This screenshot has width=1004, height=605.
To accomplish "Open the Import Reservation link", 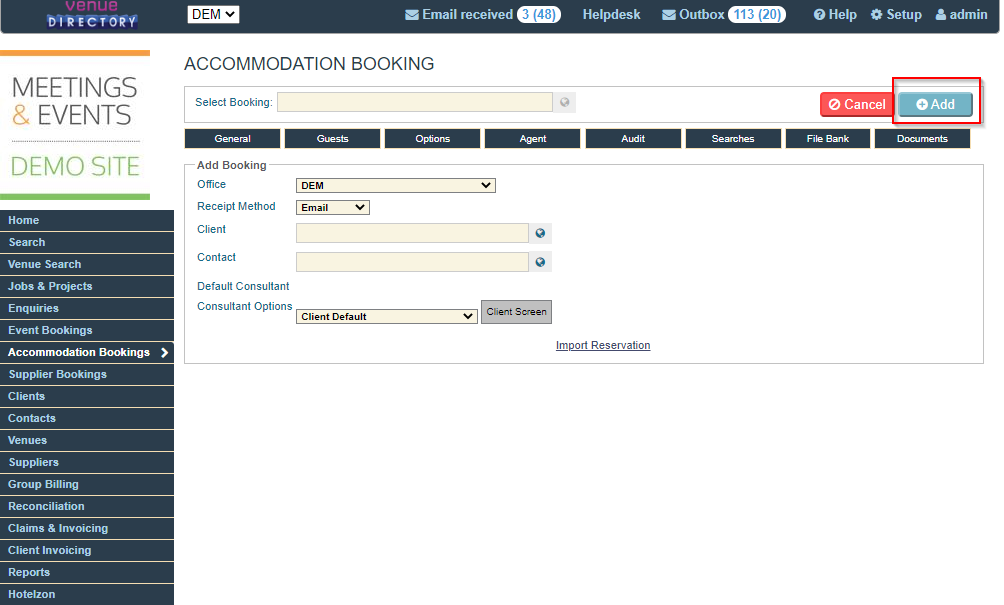I will coord(603,345).
